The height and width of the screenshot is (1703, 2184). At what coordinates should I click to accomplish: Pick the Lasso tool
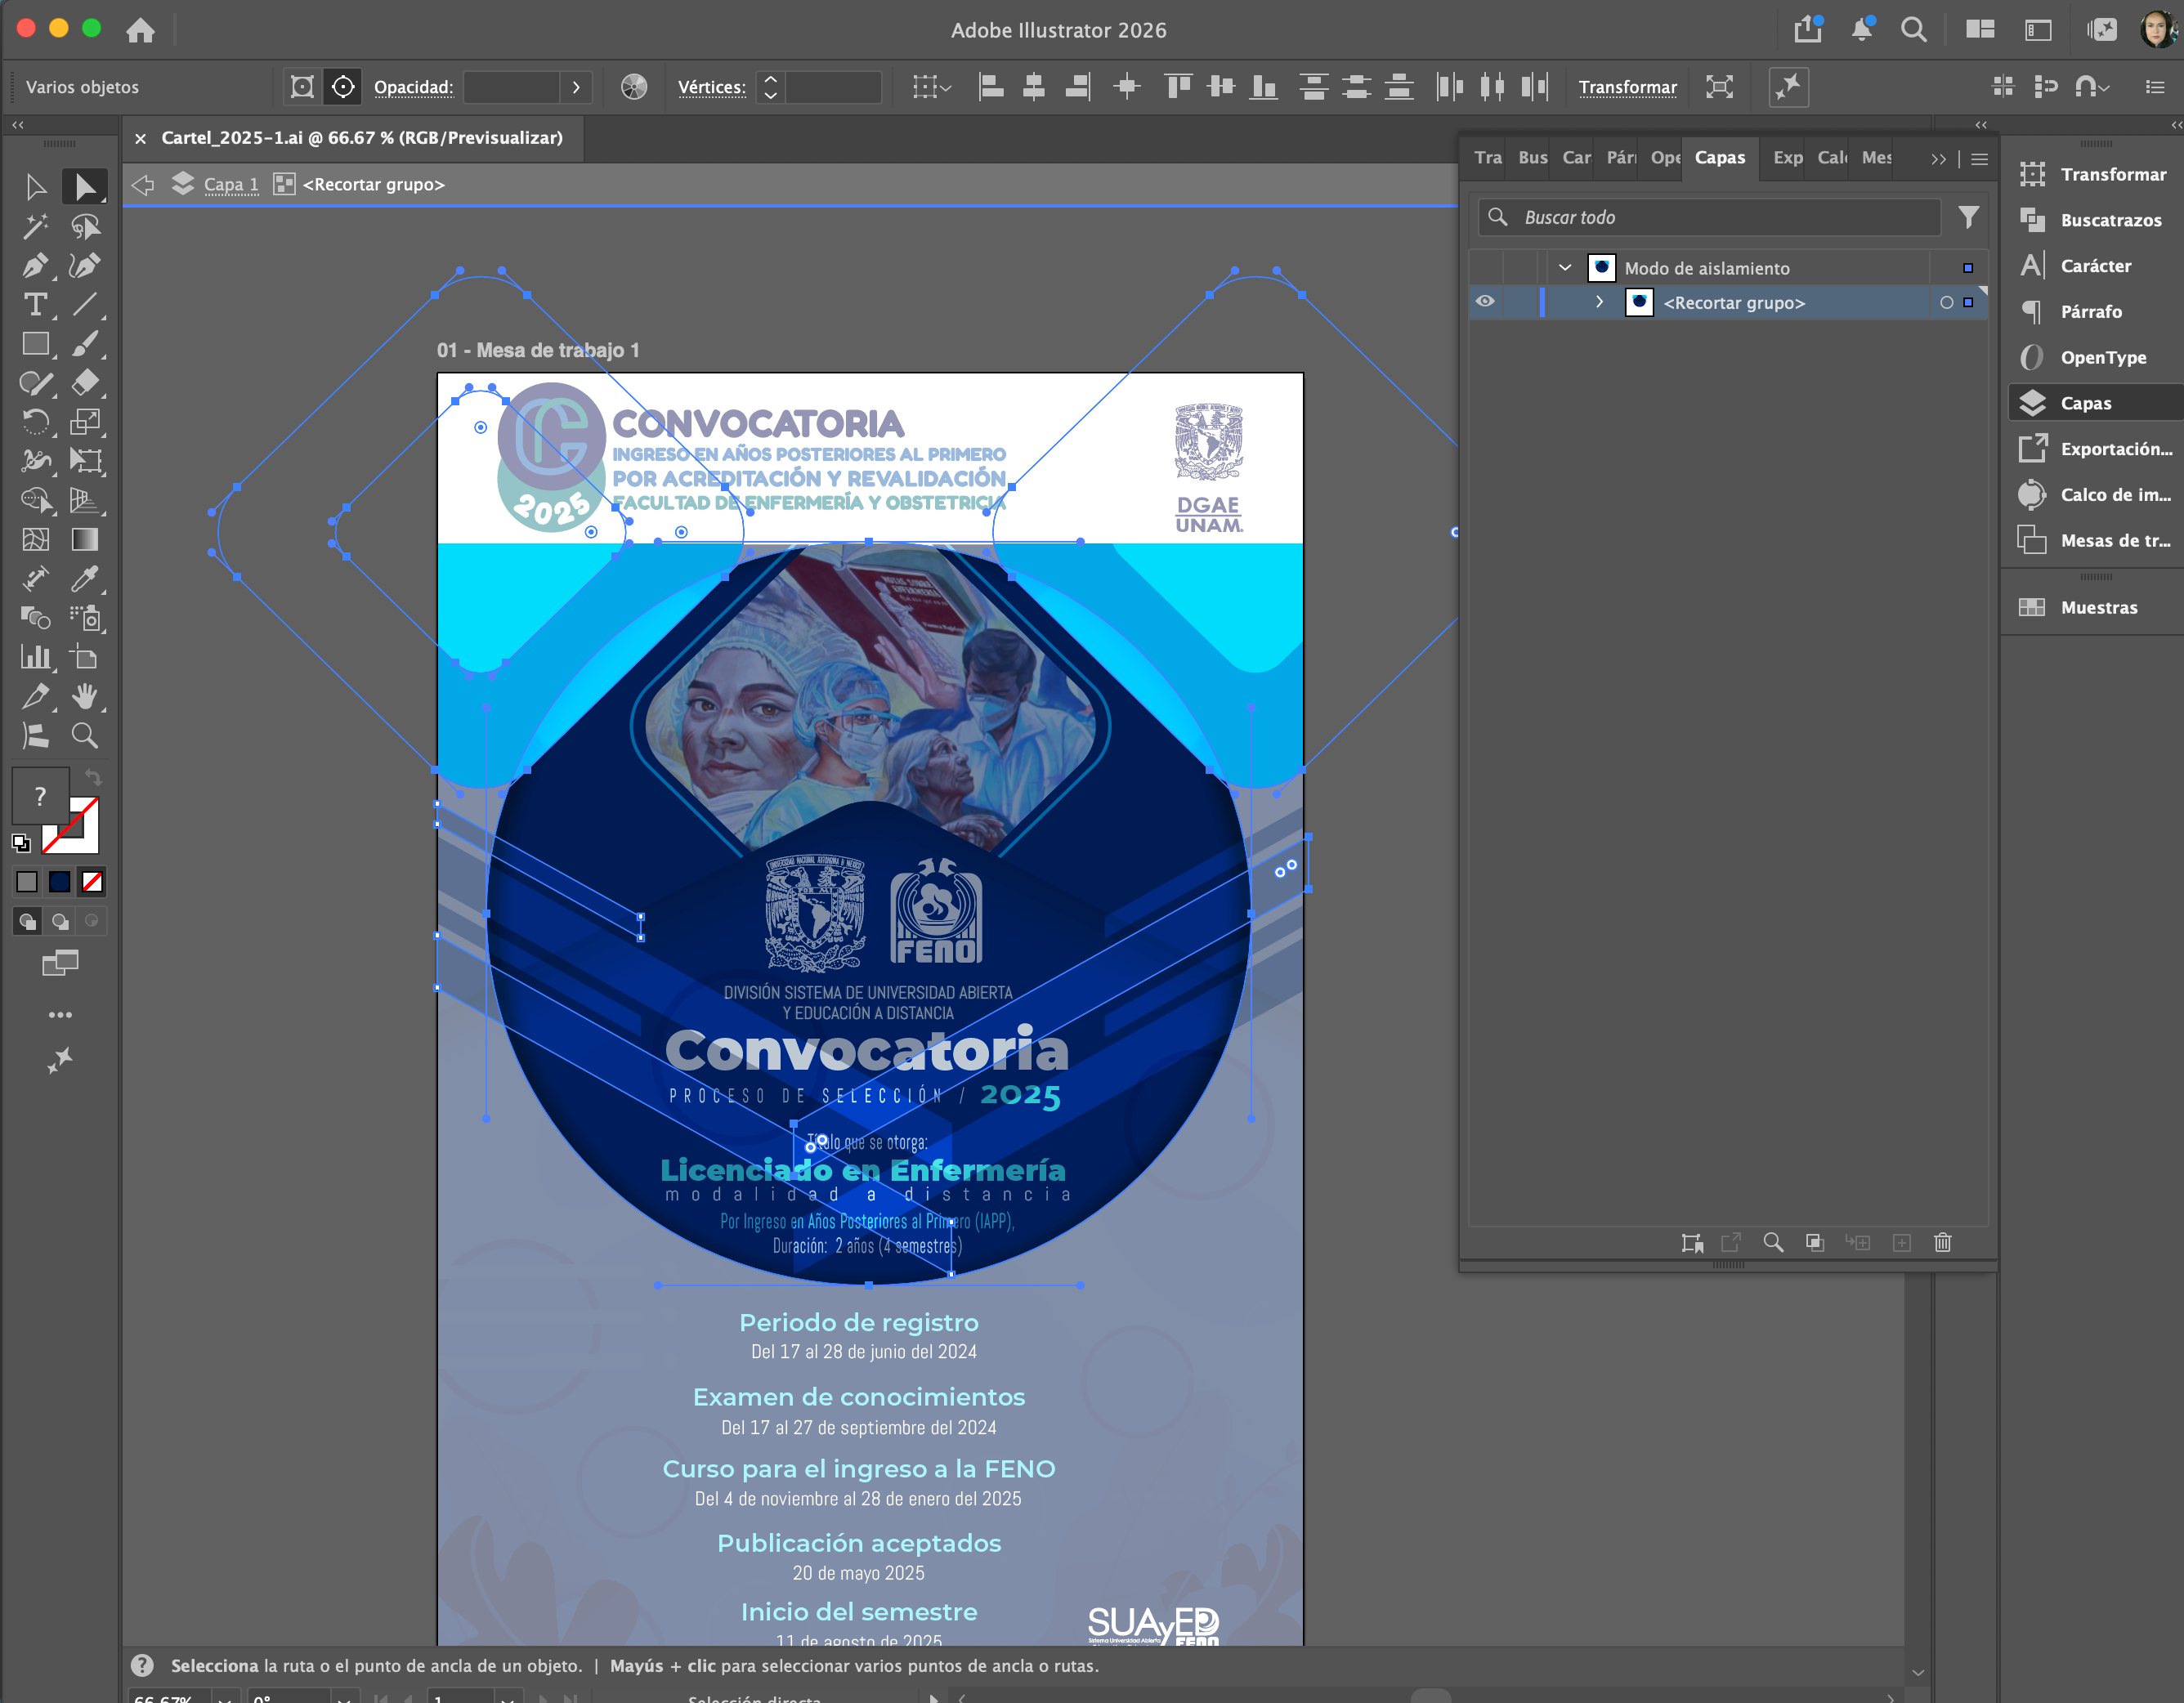(x=85, y=227)
